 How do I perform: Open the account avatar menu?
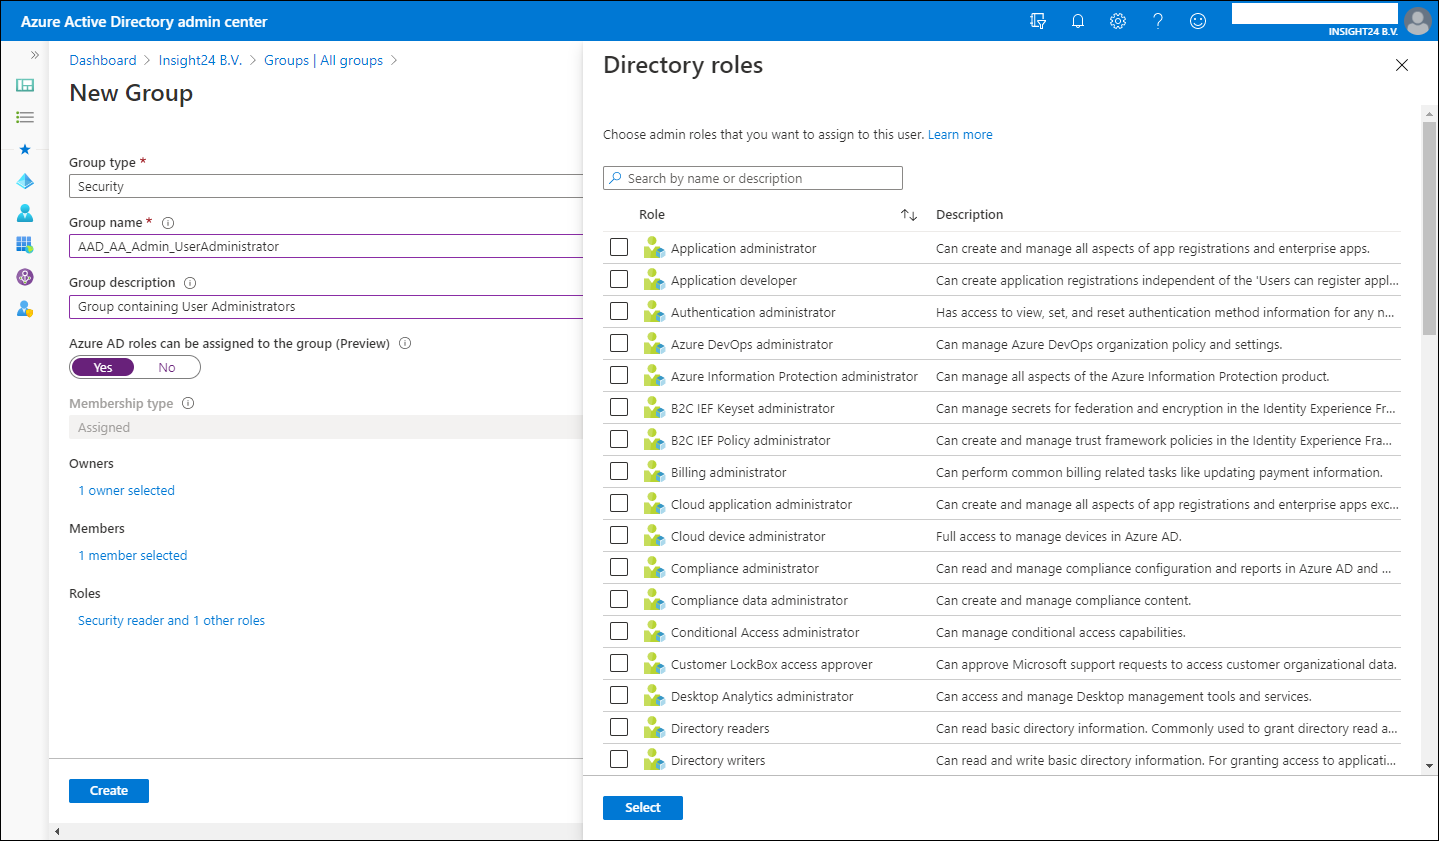(1418, 21)
